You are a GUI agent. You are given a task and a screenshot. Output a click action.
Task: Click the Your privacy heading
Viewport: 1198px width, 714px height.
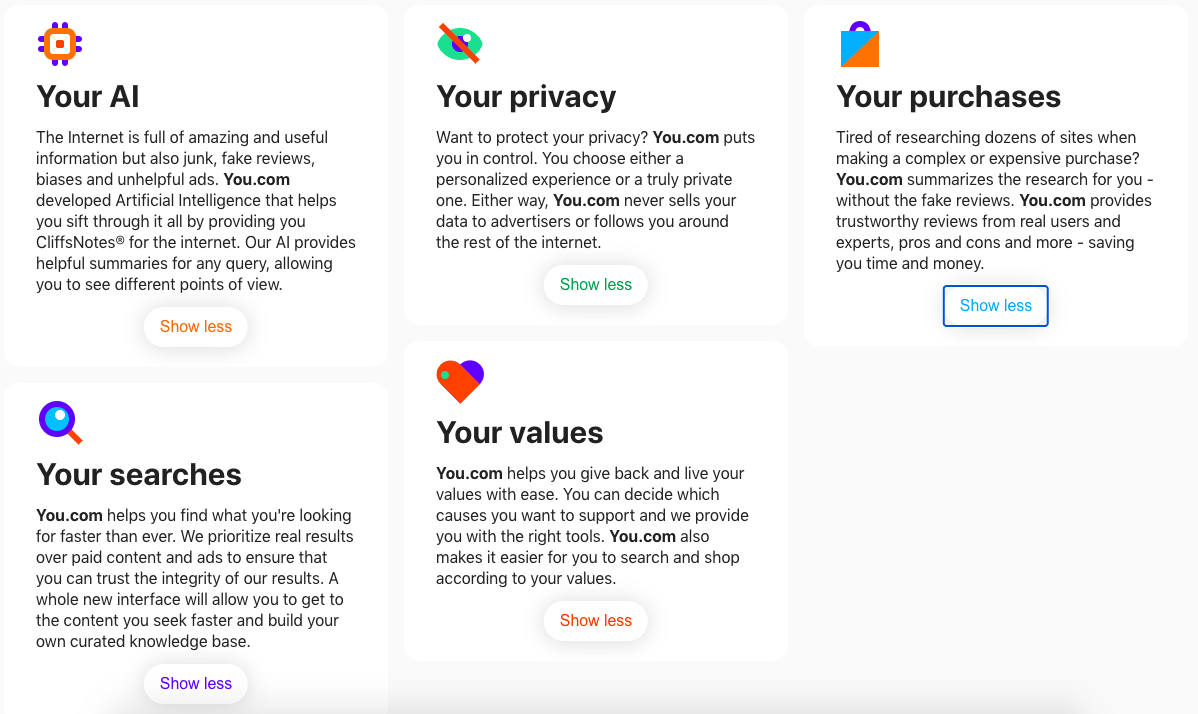pos(526,97)
